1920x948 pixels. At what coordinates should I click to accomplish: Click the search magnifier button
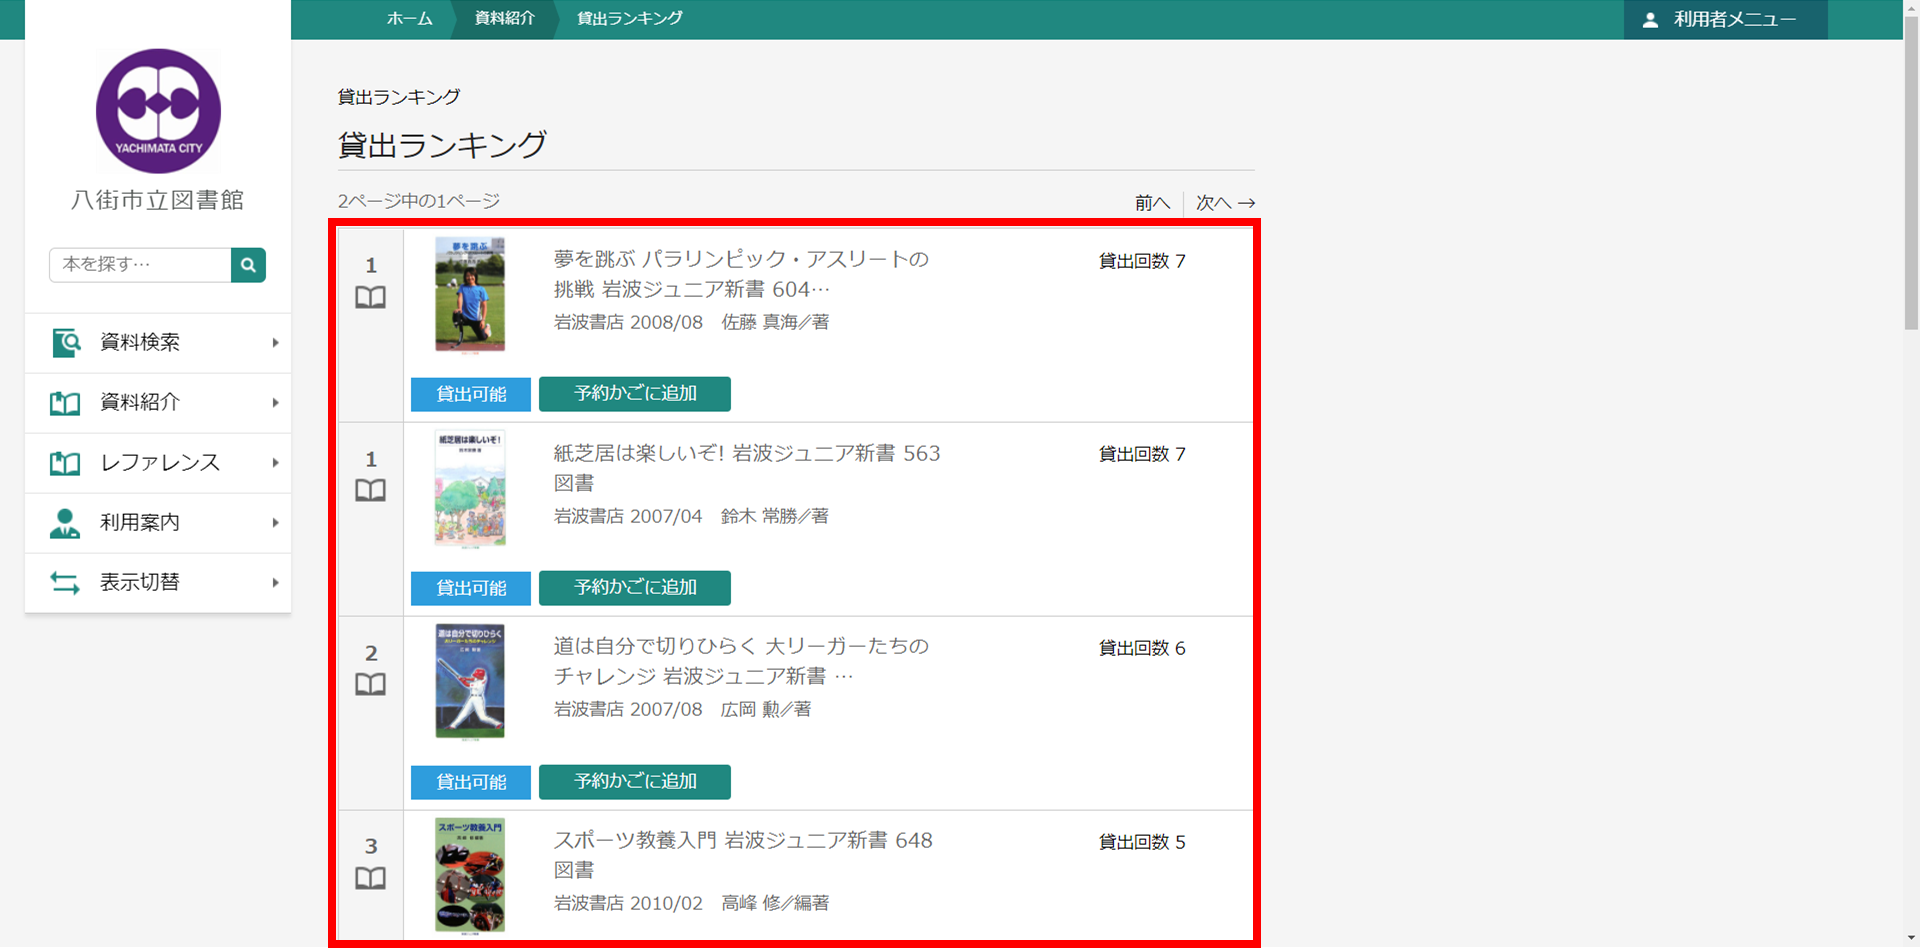click(248, 265)
